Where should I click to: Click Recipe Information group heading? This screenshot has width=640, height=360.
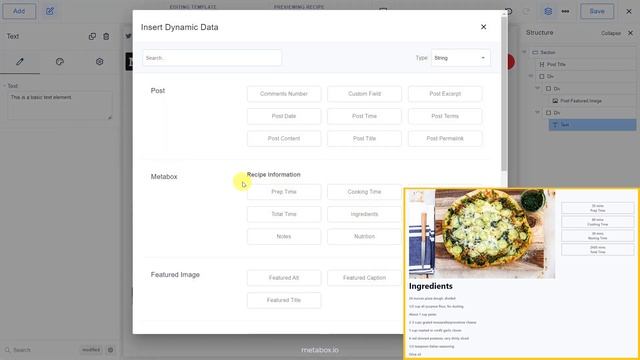click(273, 175)
